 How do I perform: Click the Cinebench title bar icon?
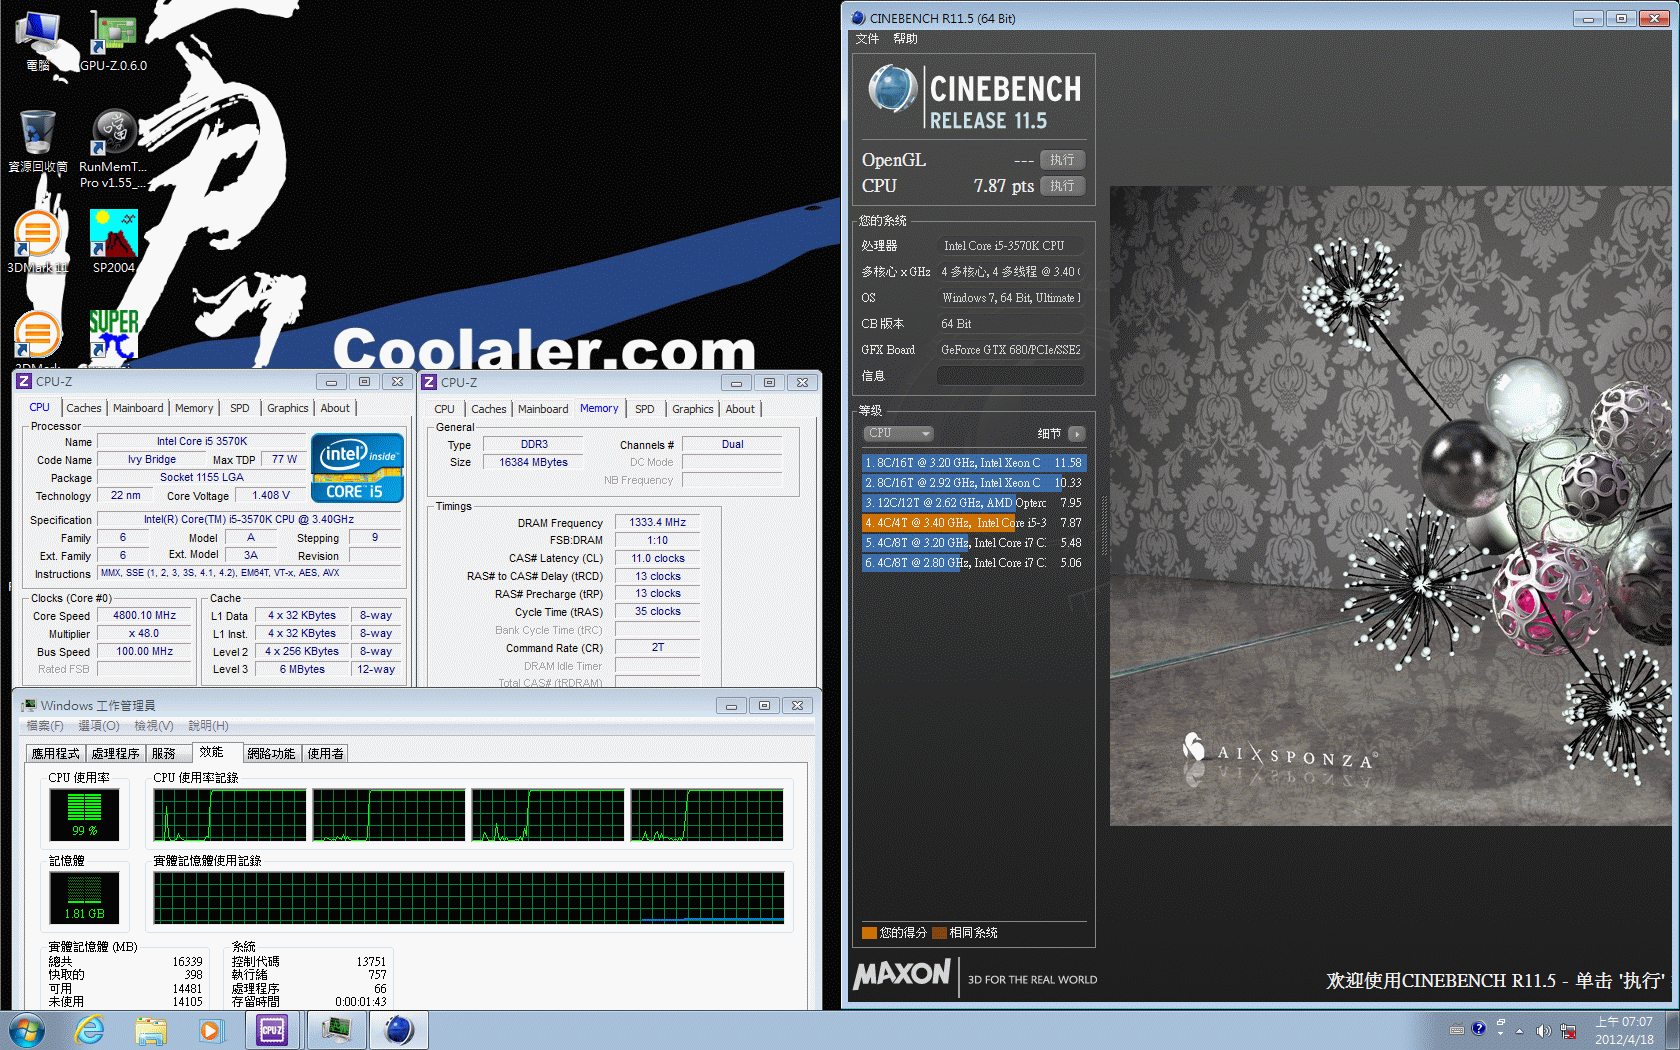pyautogui.click(x=858, y=18)
